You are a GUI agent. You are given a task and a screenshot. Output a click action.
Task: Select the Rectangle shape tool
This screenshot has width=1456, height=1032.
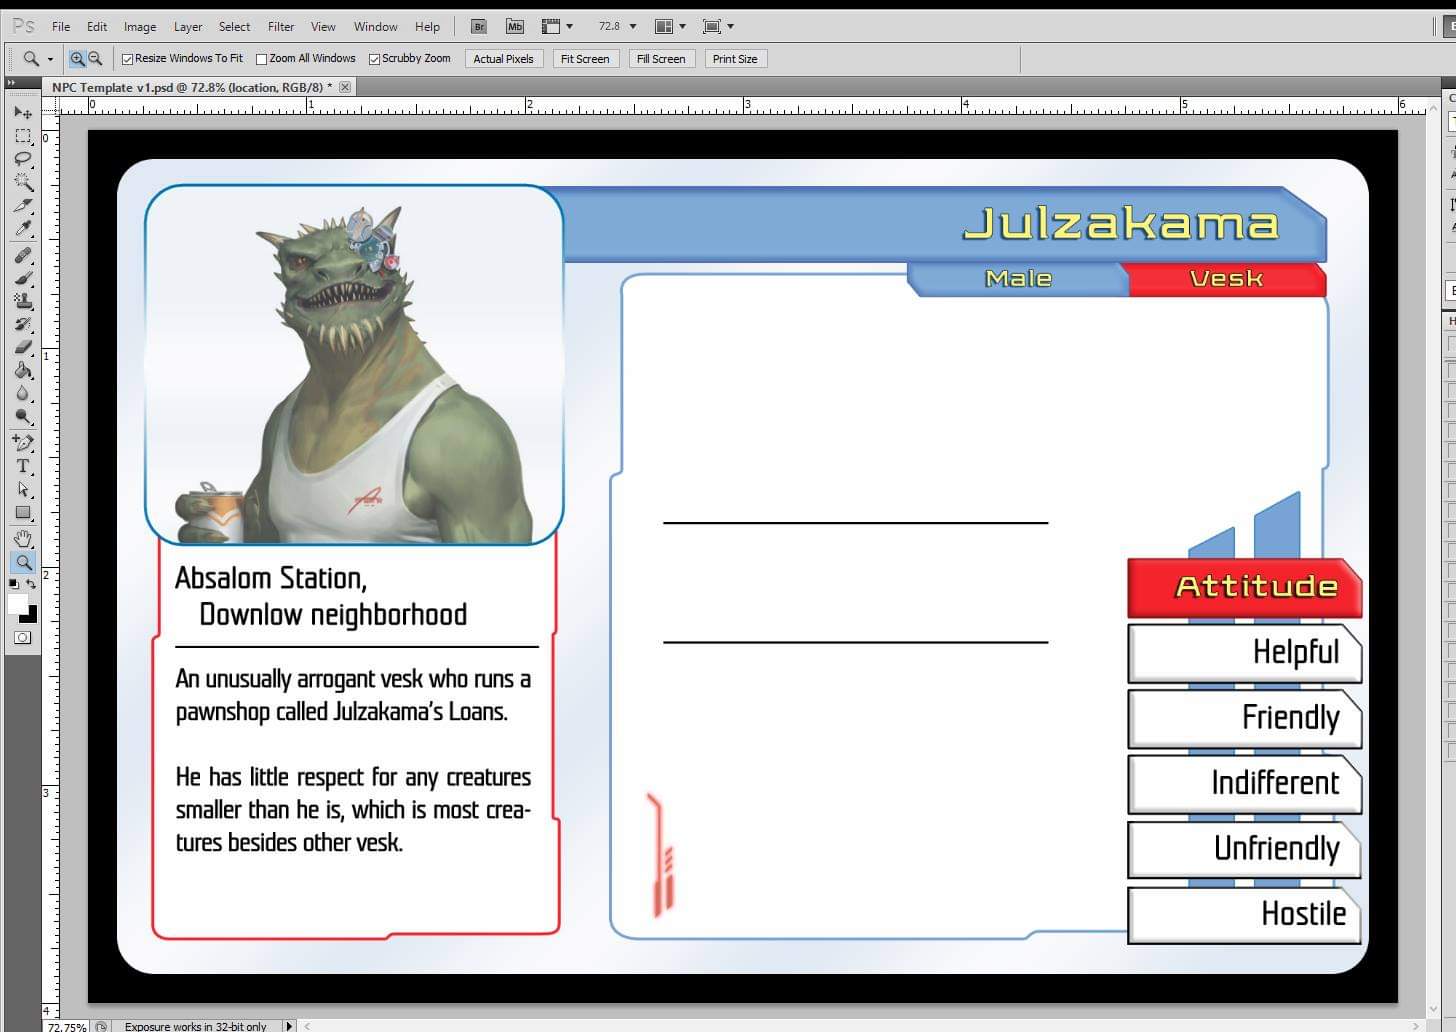[22, 513]
